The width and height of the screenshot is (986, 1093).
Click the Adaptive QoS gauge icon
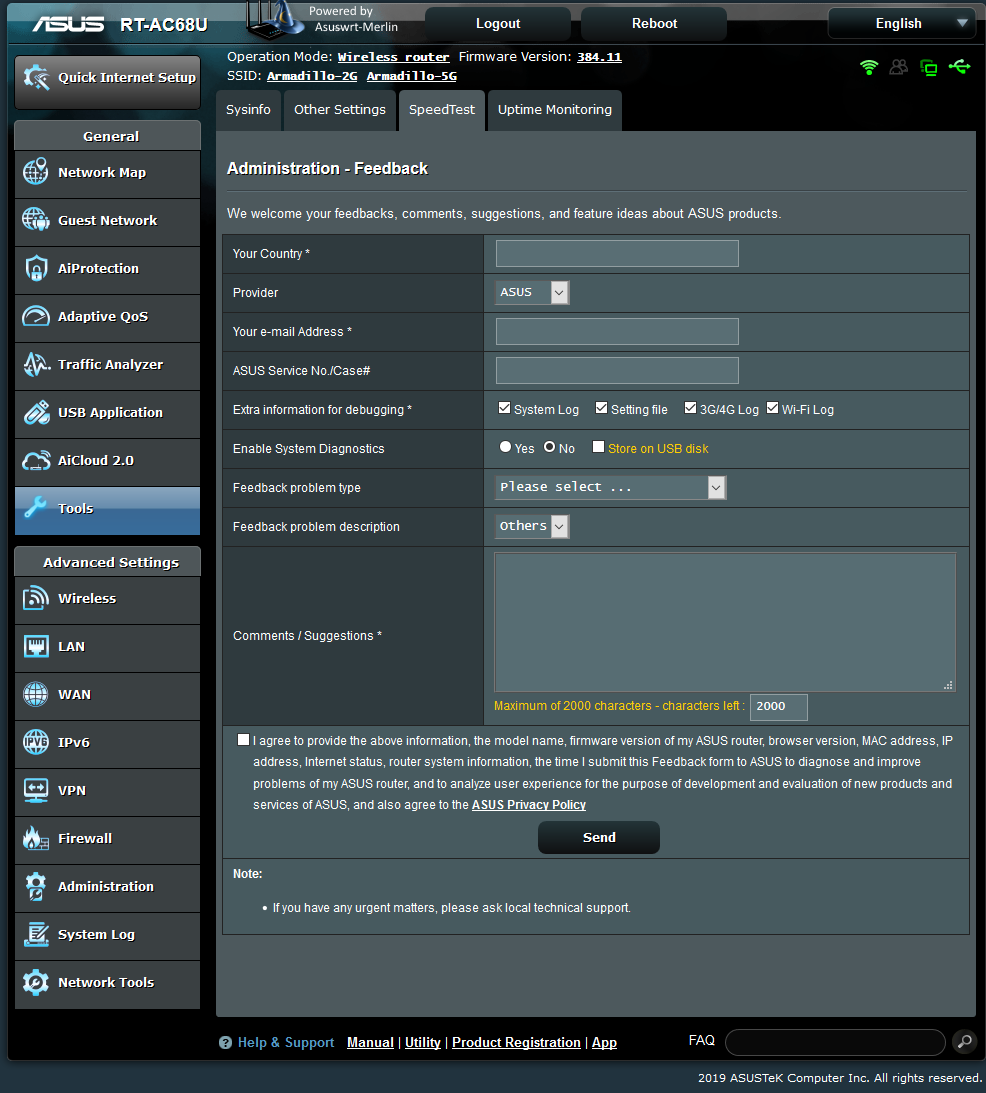(36, 316)
